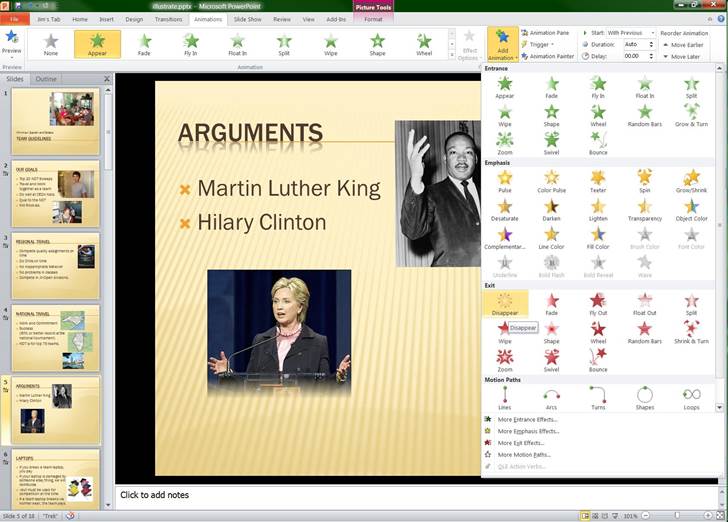
Task: Switch to the Insert tab
Action: (x=106, y=20)
